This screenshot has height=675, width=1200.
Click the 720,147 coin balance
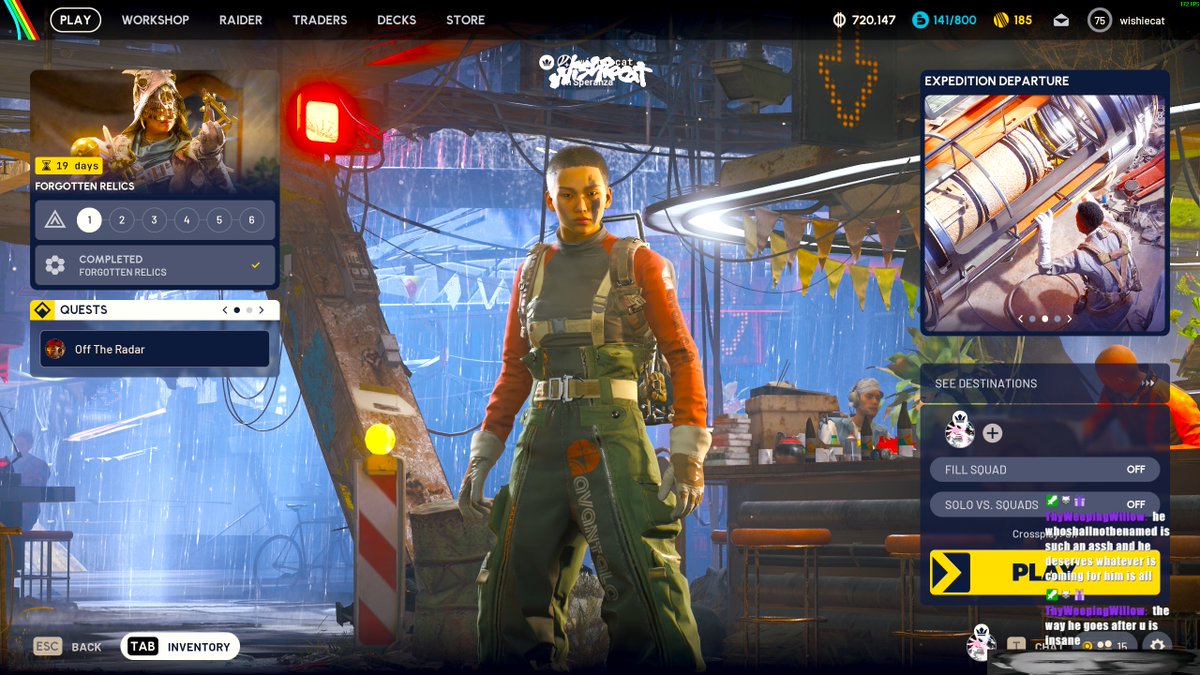tap(874, 20)
